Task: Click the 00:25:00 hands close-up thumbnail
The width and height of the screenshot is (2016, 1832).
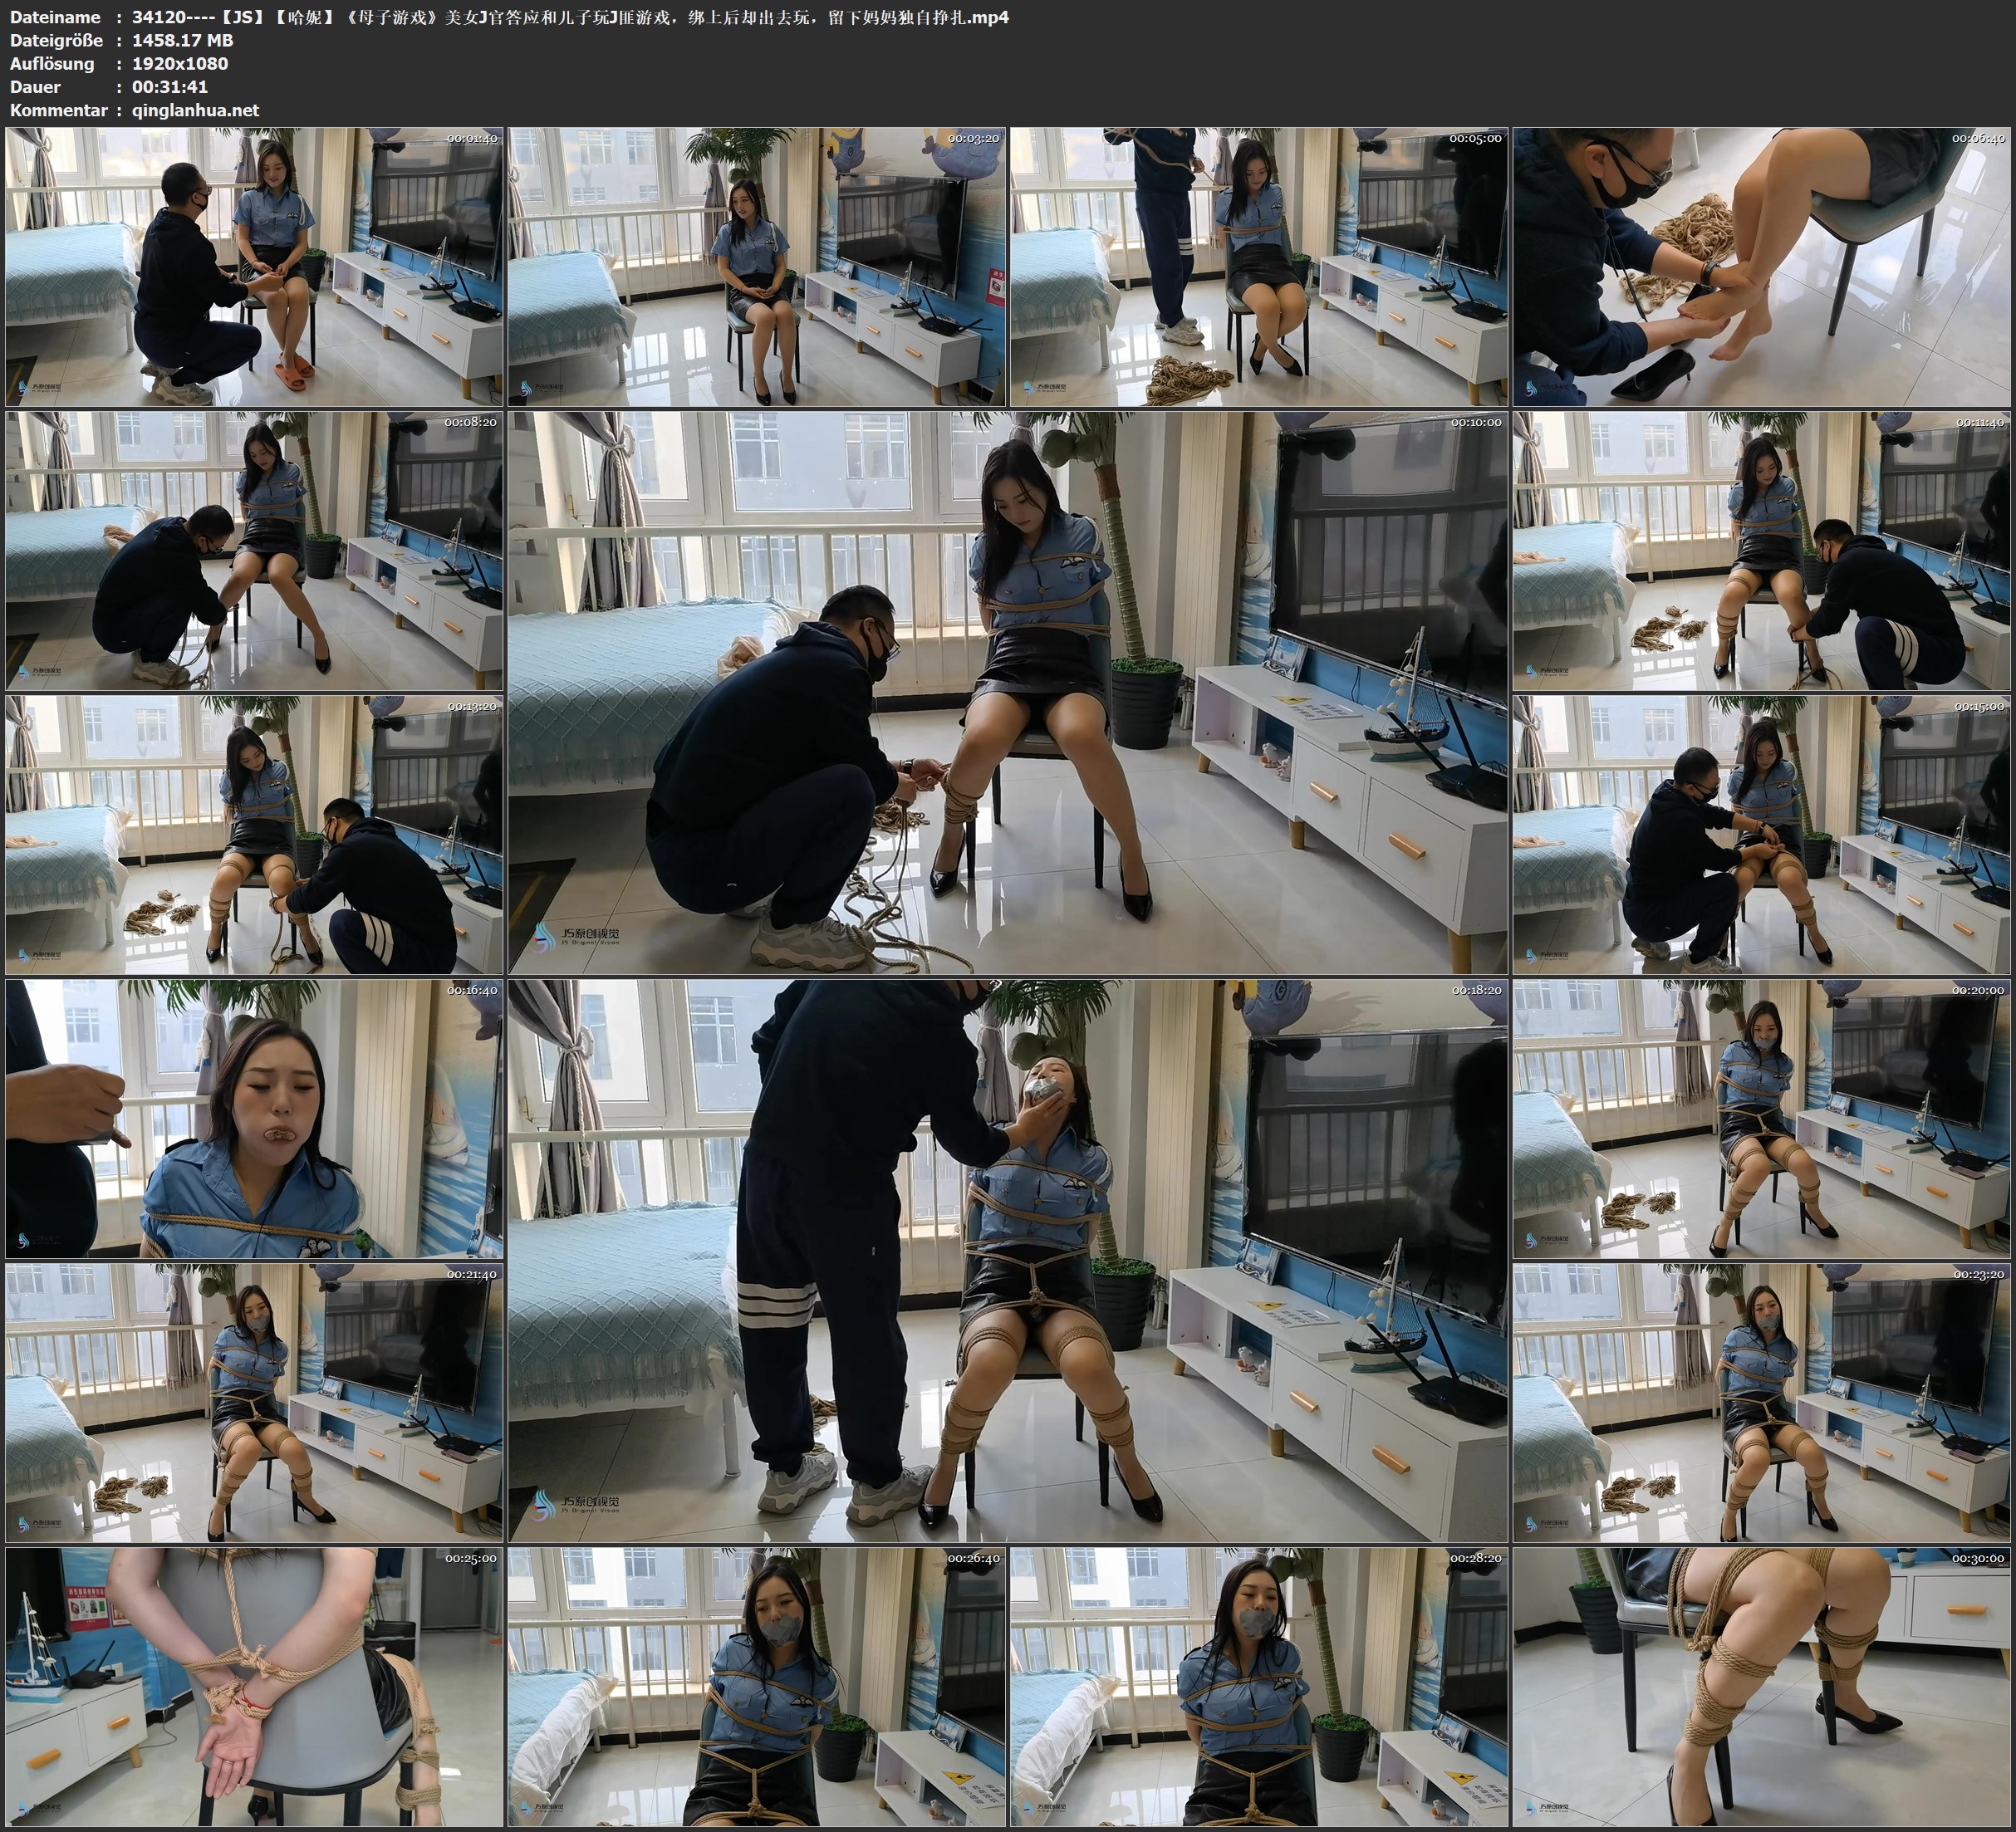Action: point(254,1687)
